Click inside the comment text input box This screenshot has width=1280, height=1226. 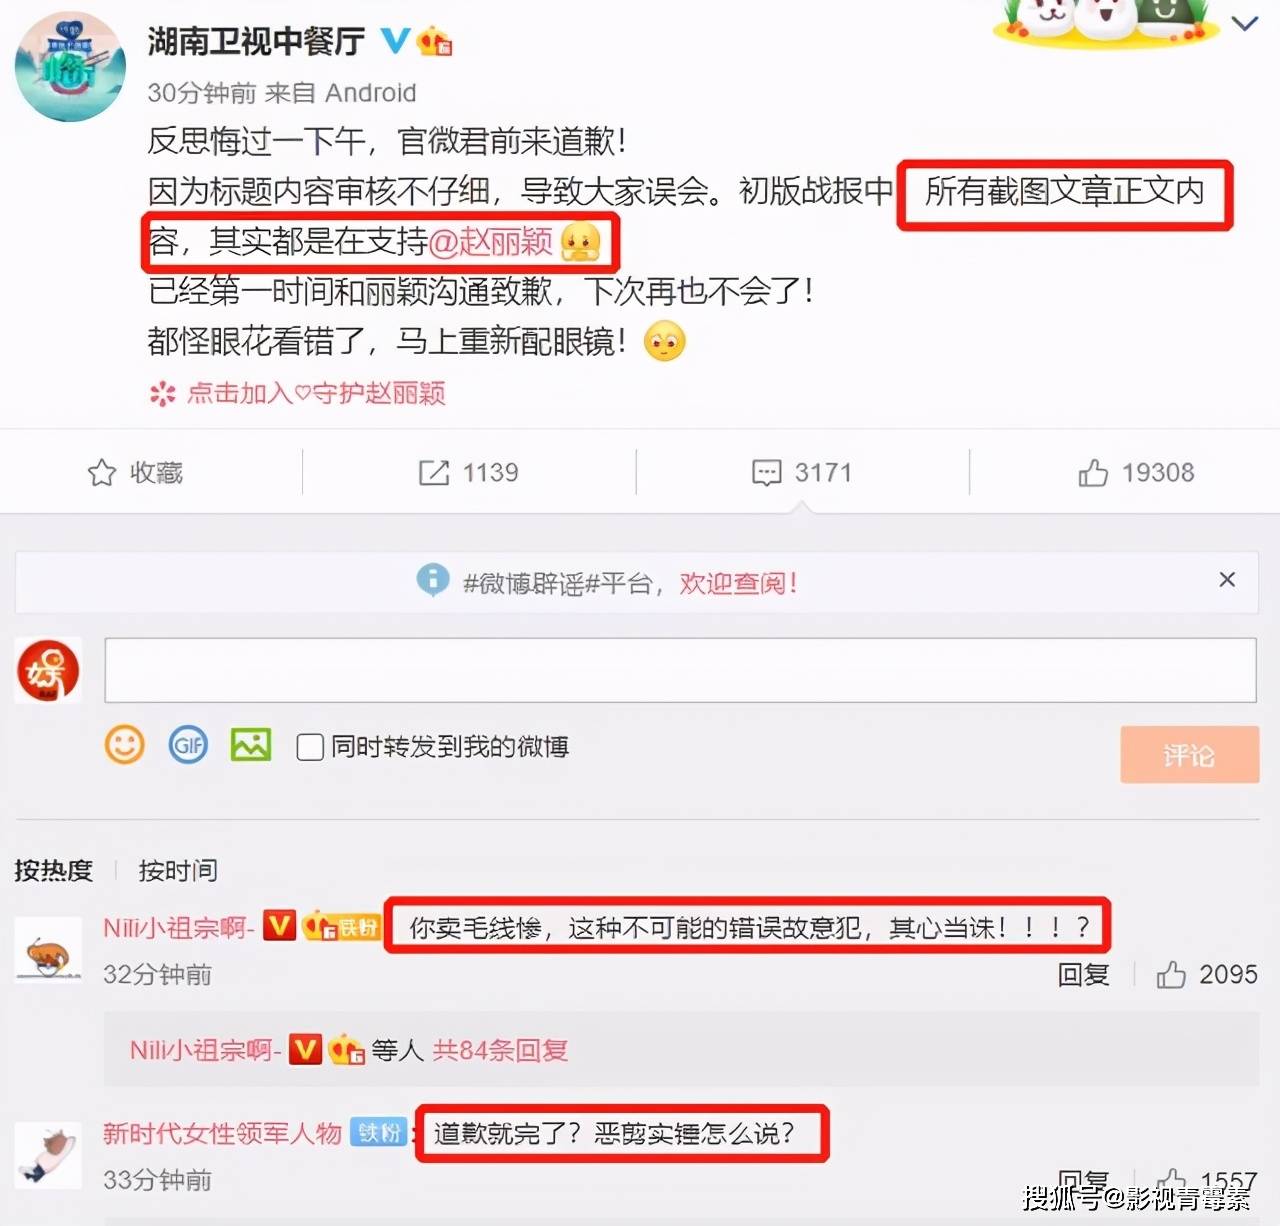[x=680, y=670]
